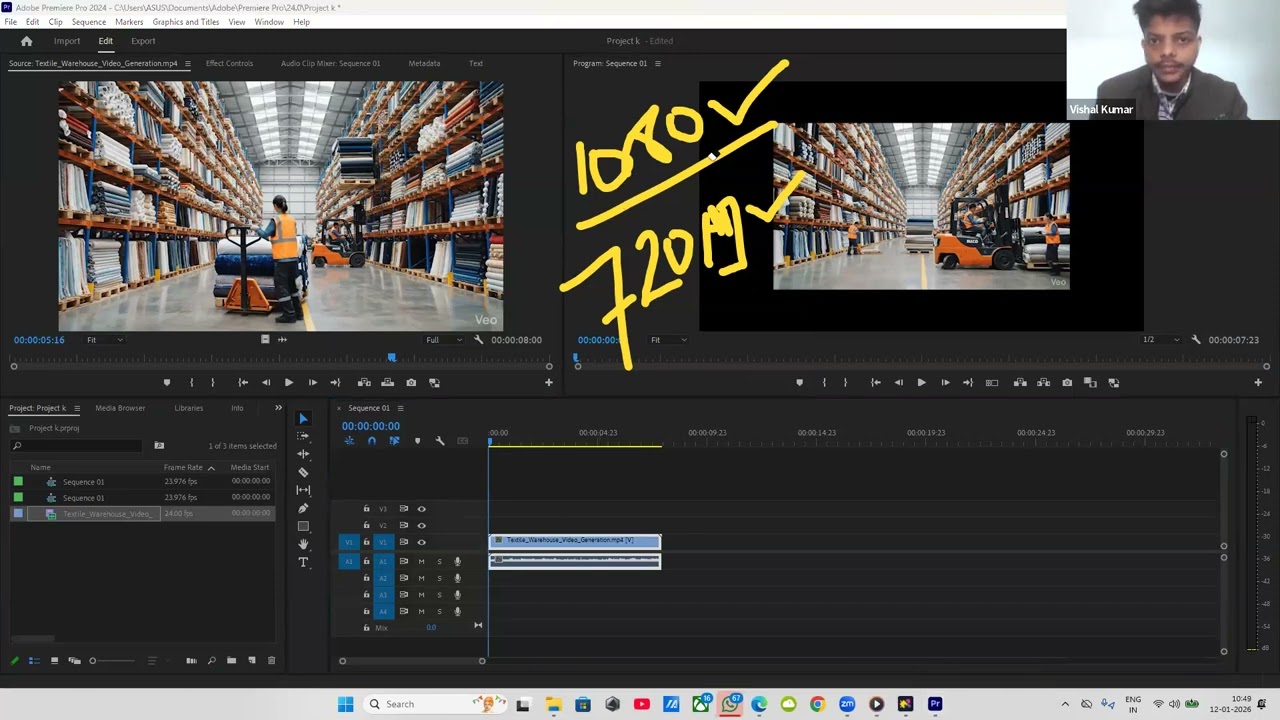Image resolution: width=1280 pixels, height=720 pixels.
Task: Mute audio track A1
Action: pos(421,562)
